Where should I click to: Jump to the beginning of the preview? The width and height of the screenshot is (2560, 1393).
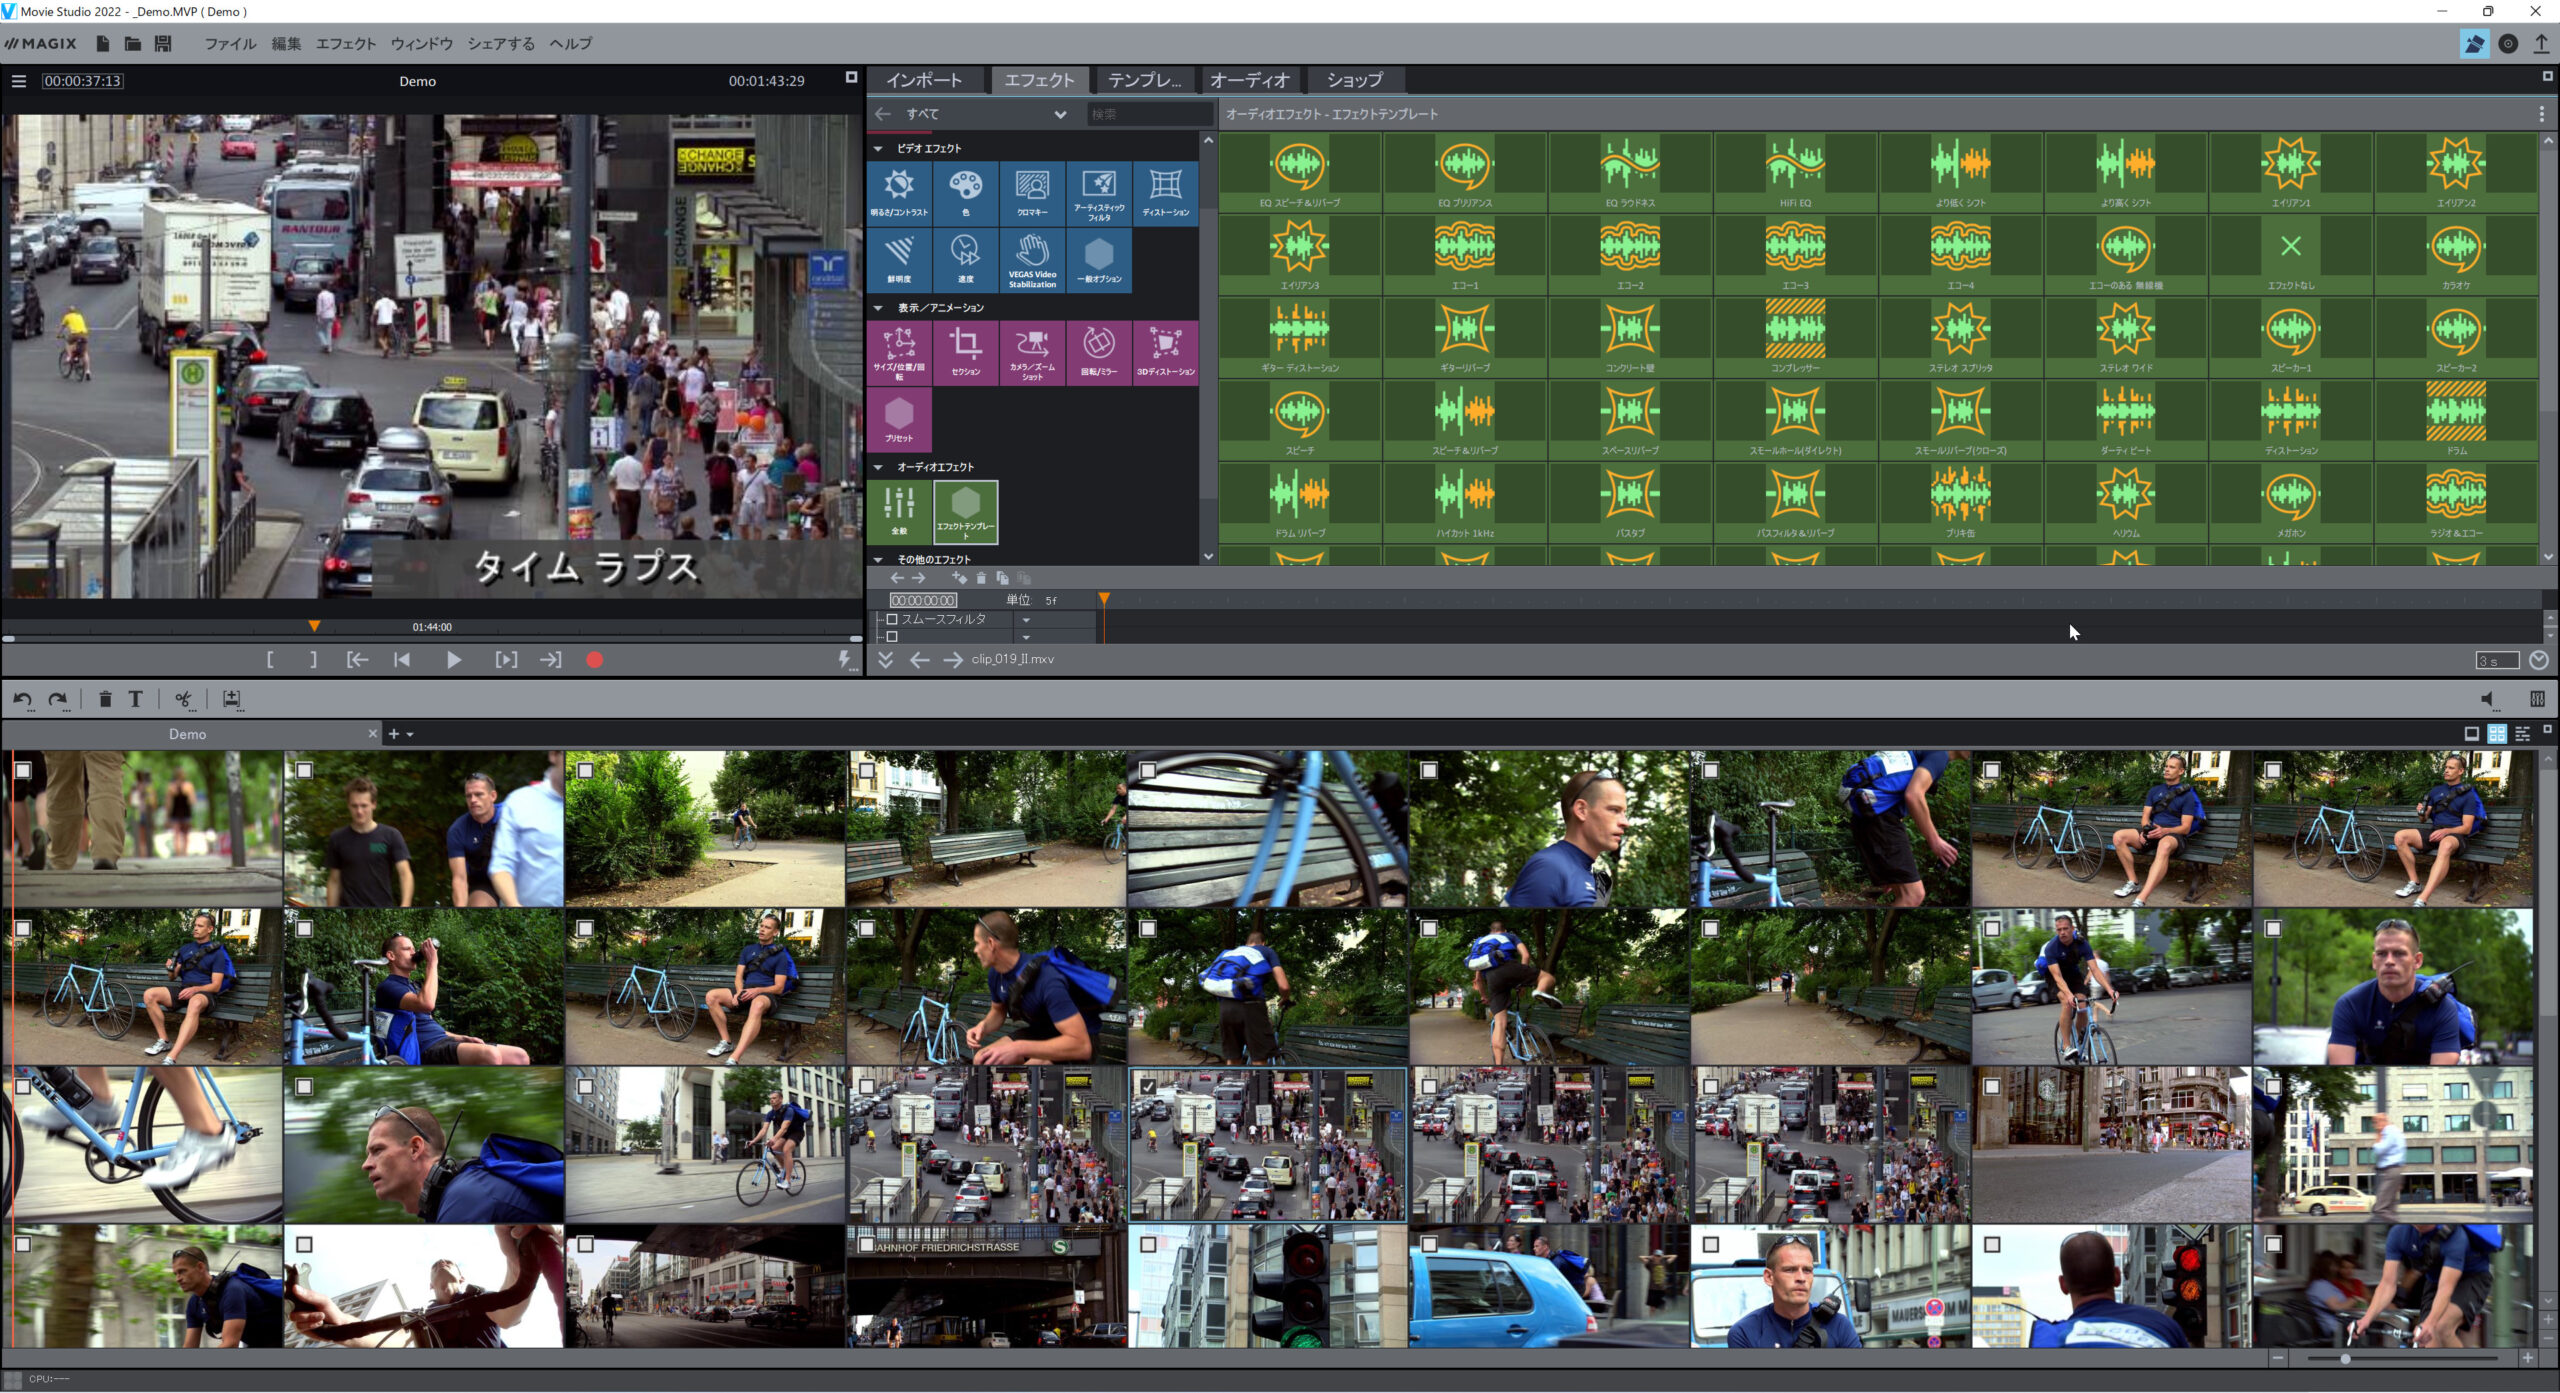[402, 660]
